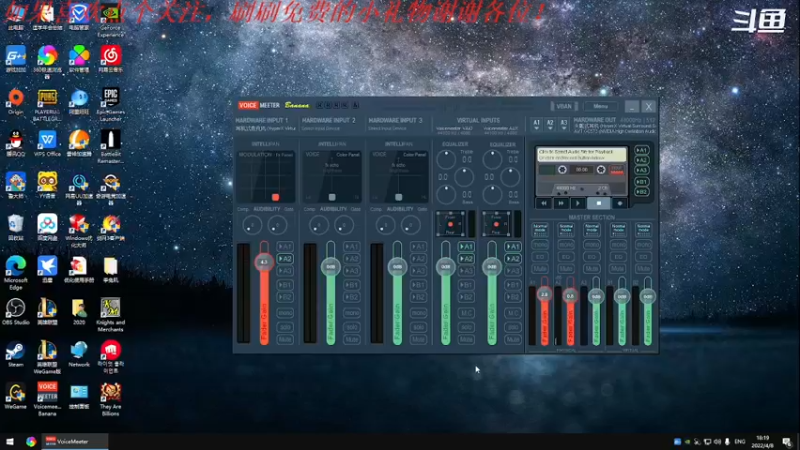Mute Hardware Input 1 strip

285,339
